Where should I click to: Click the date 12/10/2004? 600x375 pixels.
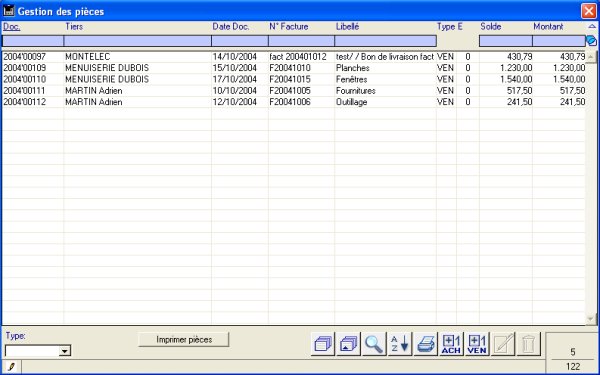click(235, 102)
